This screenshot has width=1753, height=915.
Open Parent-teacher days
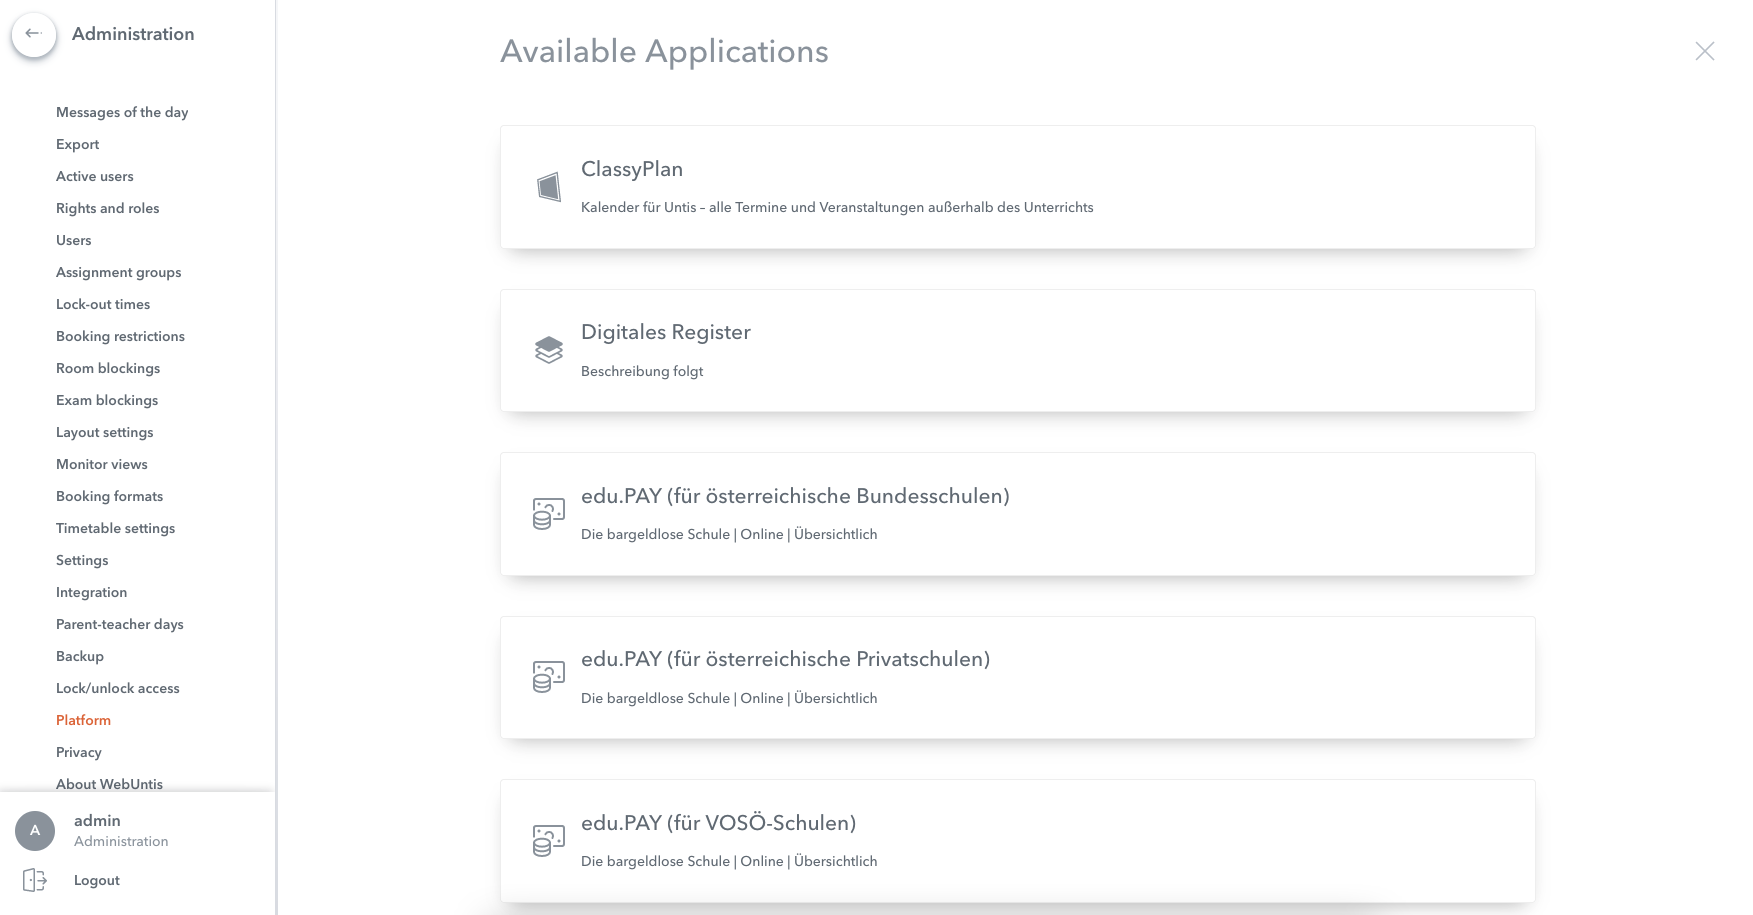120,624
